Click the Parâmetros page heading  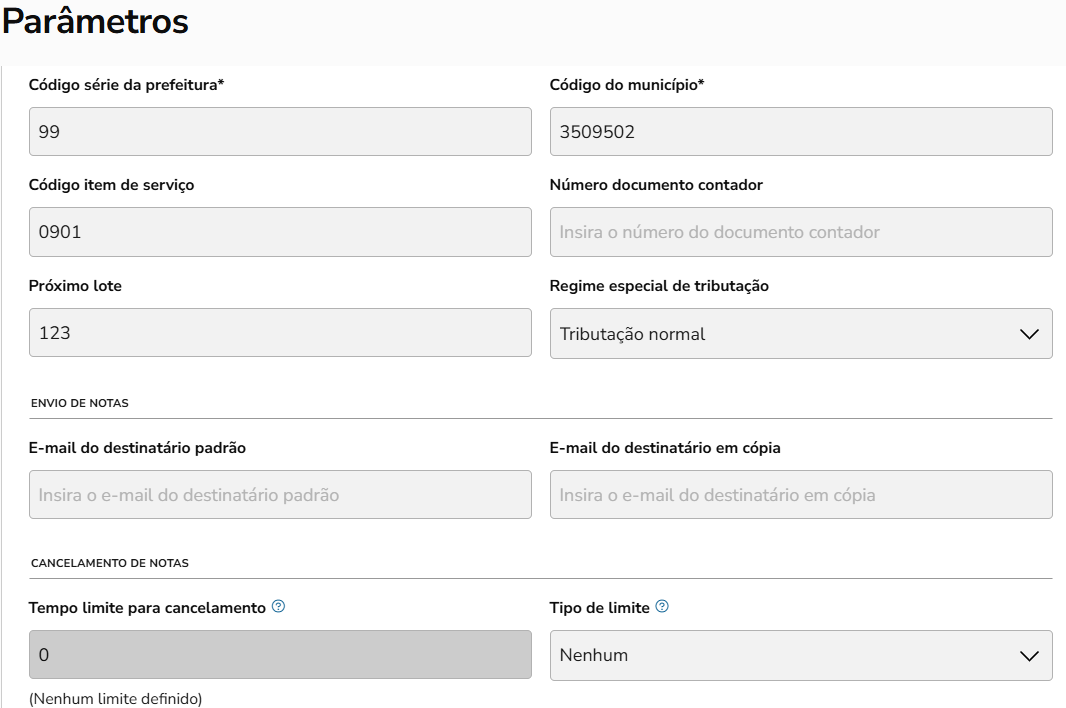pyautogui.click(x=96, y=23)
